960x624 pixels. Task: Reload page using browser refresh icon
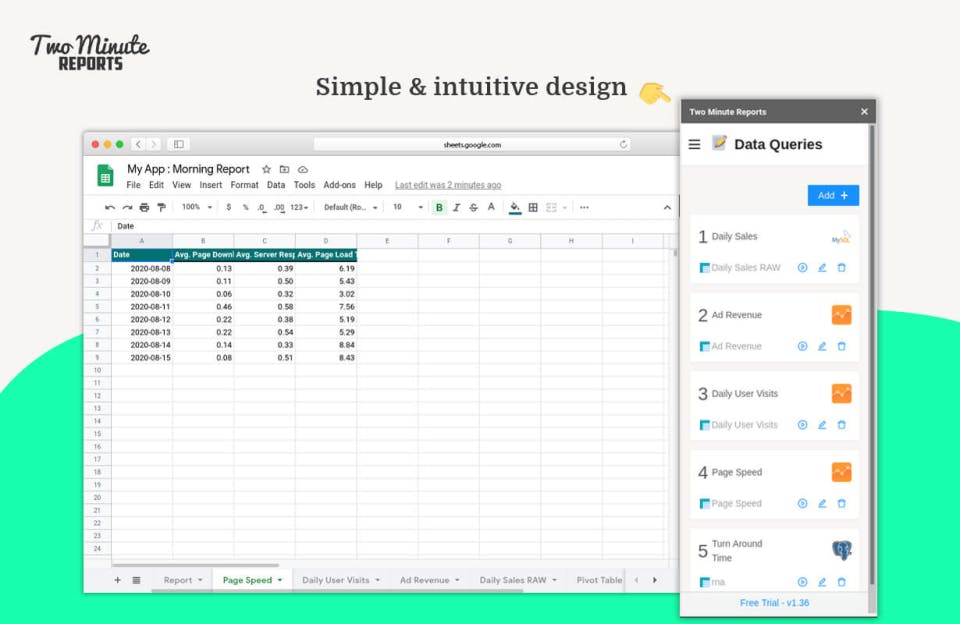[x=623, y=145]
